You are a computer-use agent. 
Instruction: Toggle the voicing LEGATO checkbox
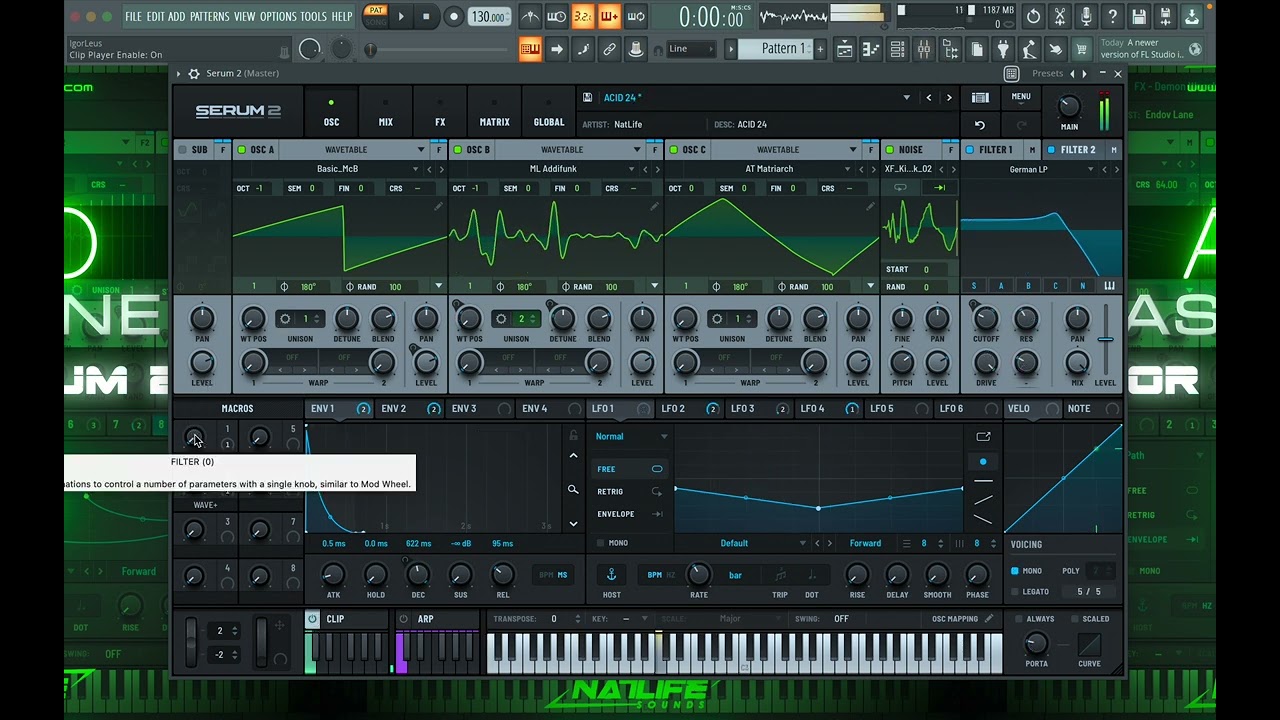coord(1015,591)
